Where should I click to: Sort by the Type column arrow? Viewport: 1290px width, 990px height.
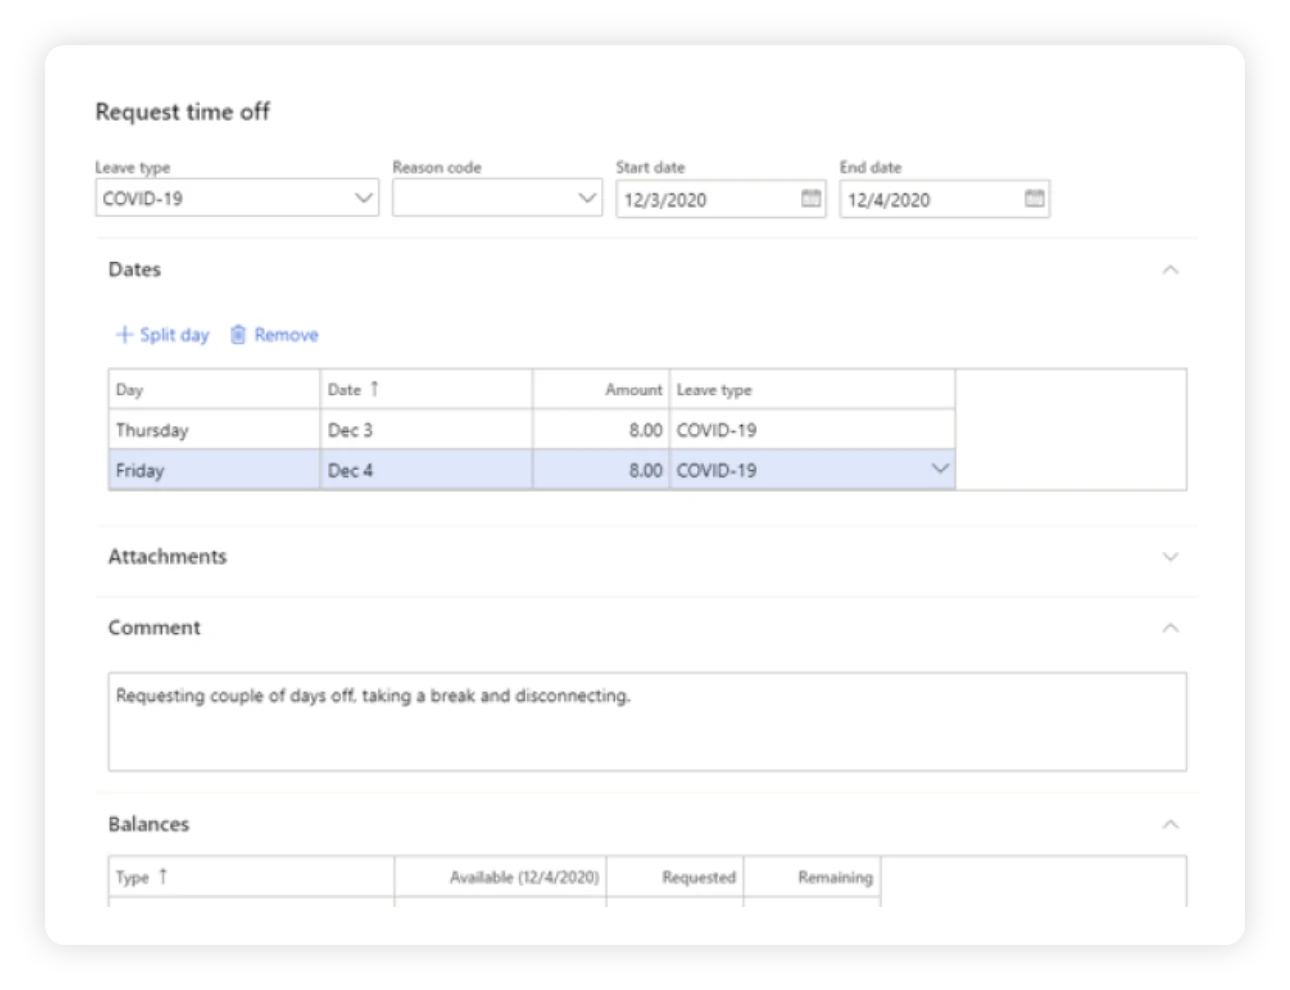[x=163, y=876]
